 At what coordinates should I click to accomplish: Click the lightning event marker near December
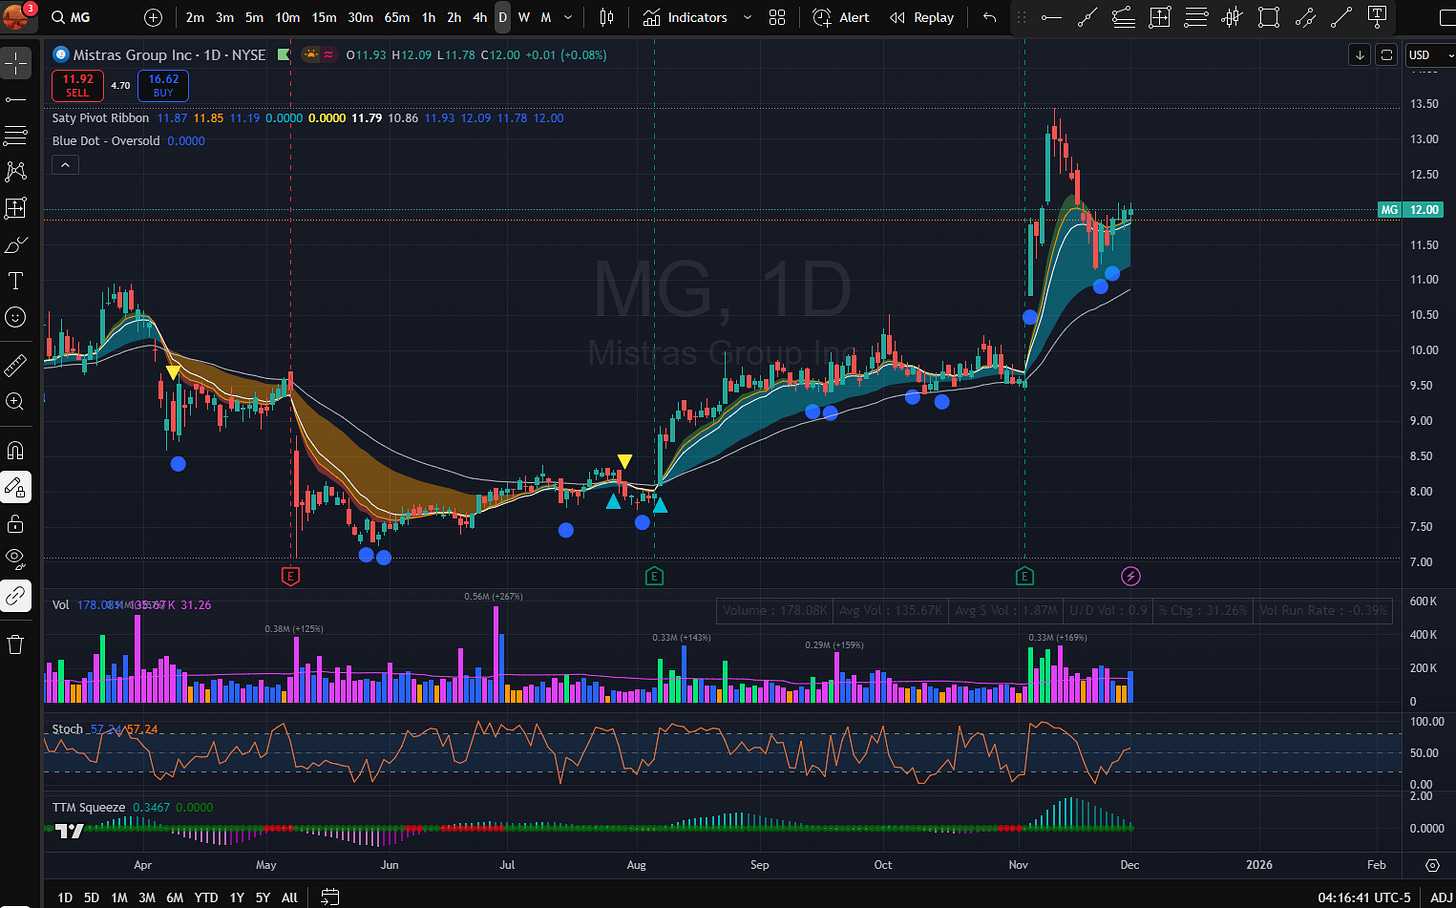(1131, 575)
